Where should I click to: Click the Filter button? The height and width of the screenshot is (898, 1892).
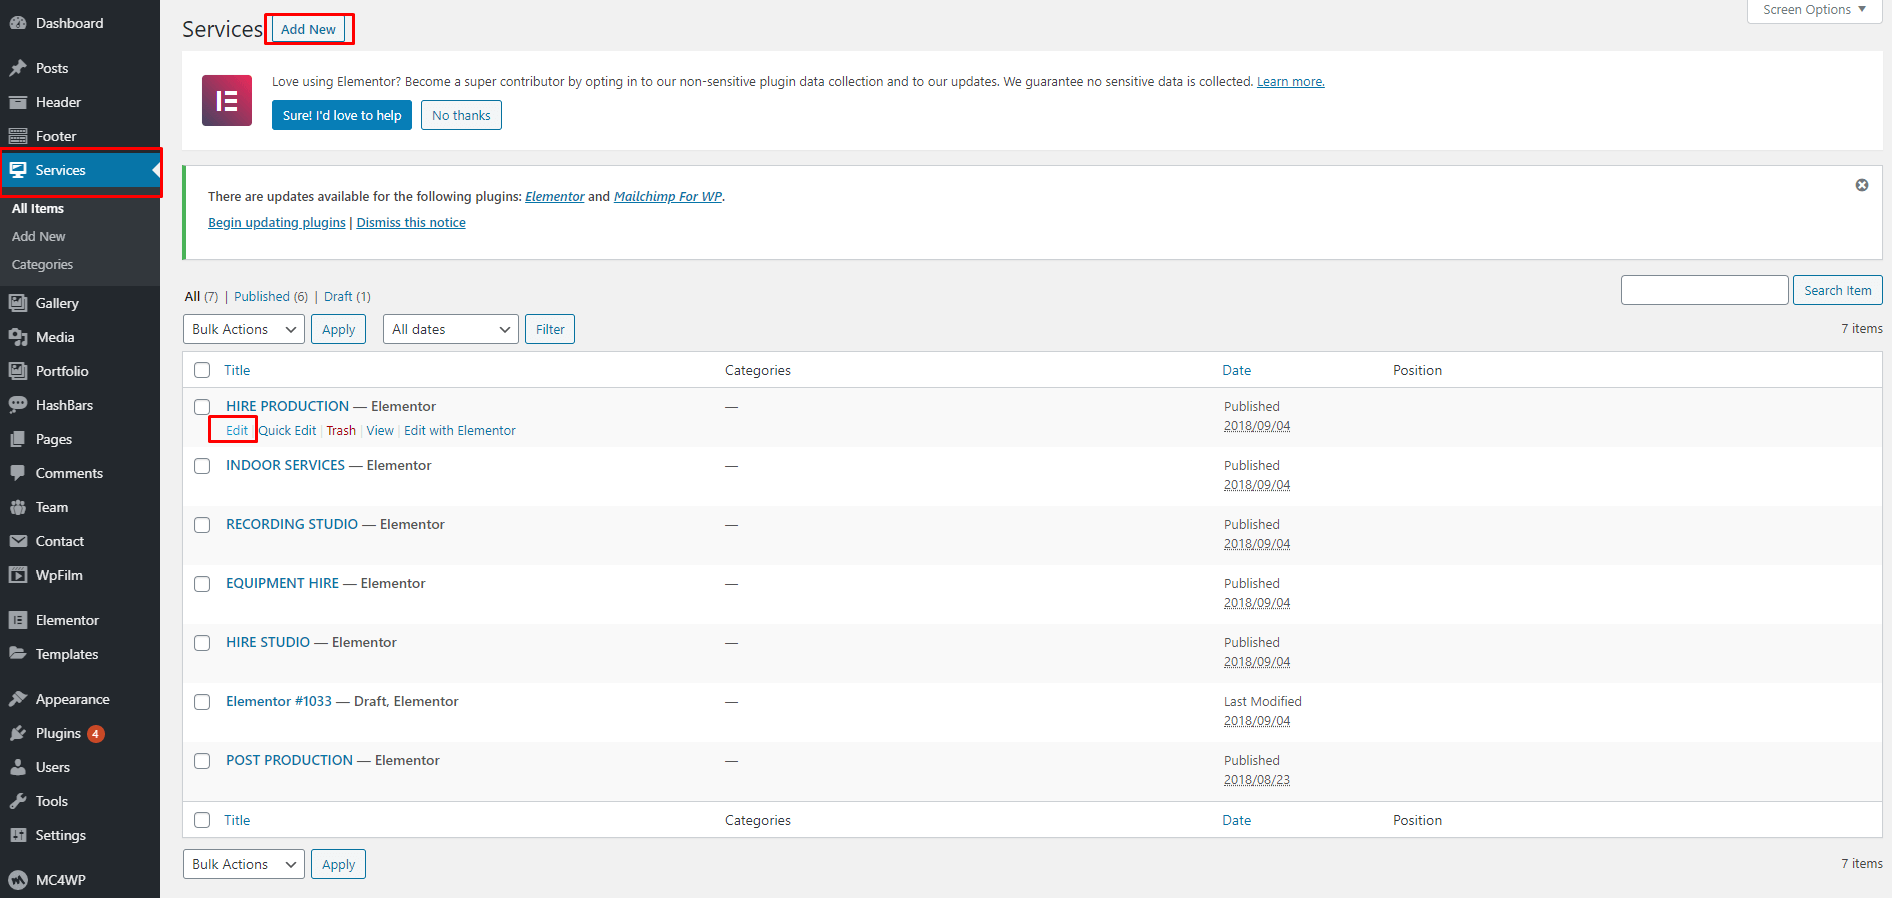click(550, 329)
